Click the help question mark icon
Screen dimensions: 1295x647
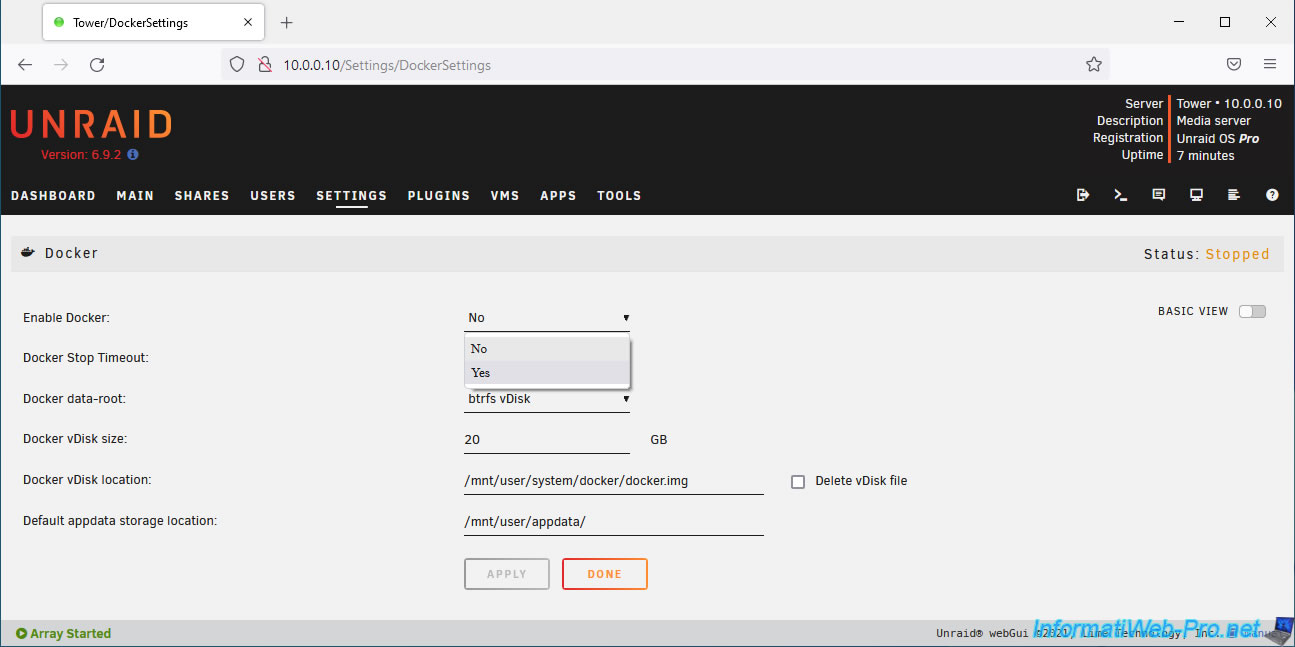click(1272, 195)
